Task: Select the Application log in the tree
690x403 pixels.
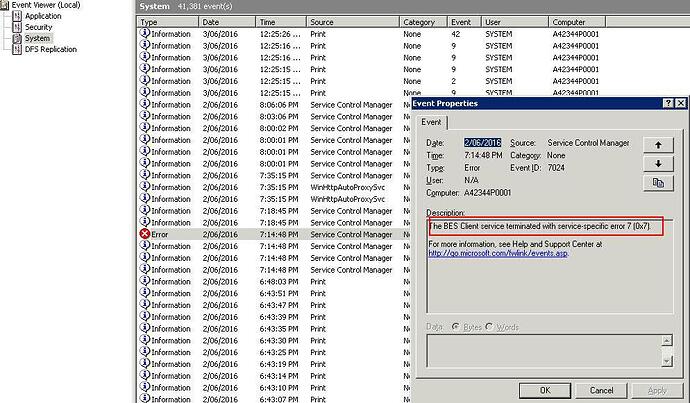Action: pyautogui.click(x=43, y=16)
